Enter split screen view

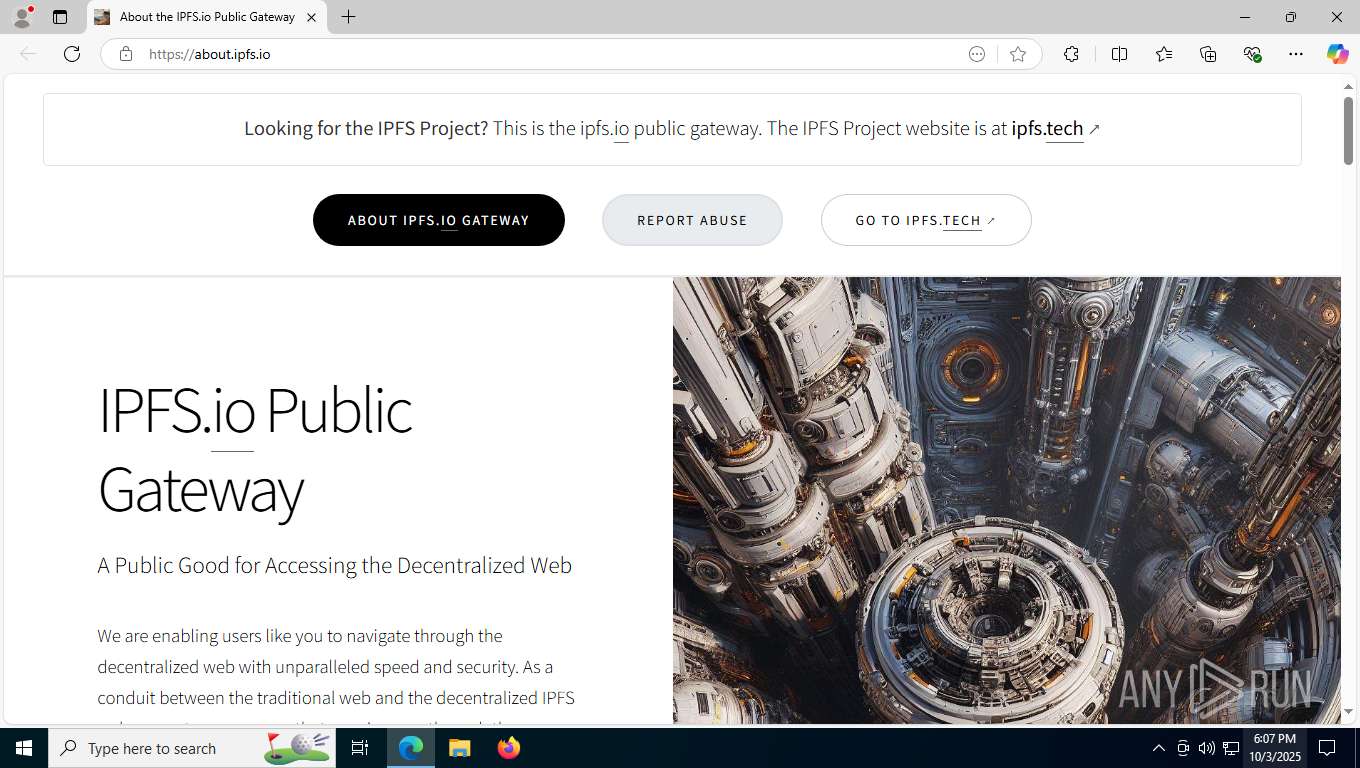click(1119, 54)
